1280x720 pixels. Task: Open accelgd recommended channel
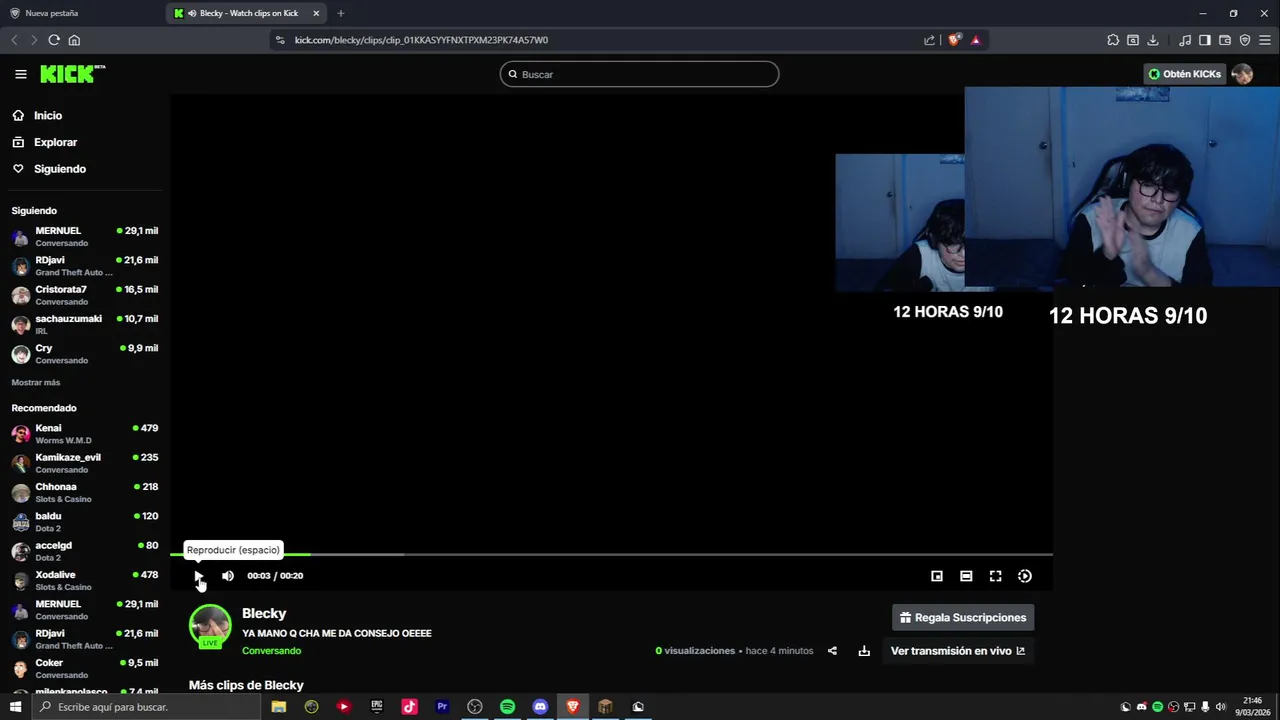tap(84, 551)
